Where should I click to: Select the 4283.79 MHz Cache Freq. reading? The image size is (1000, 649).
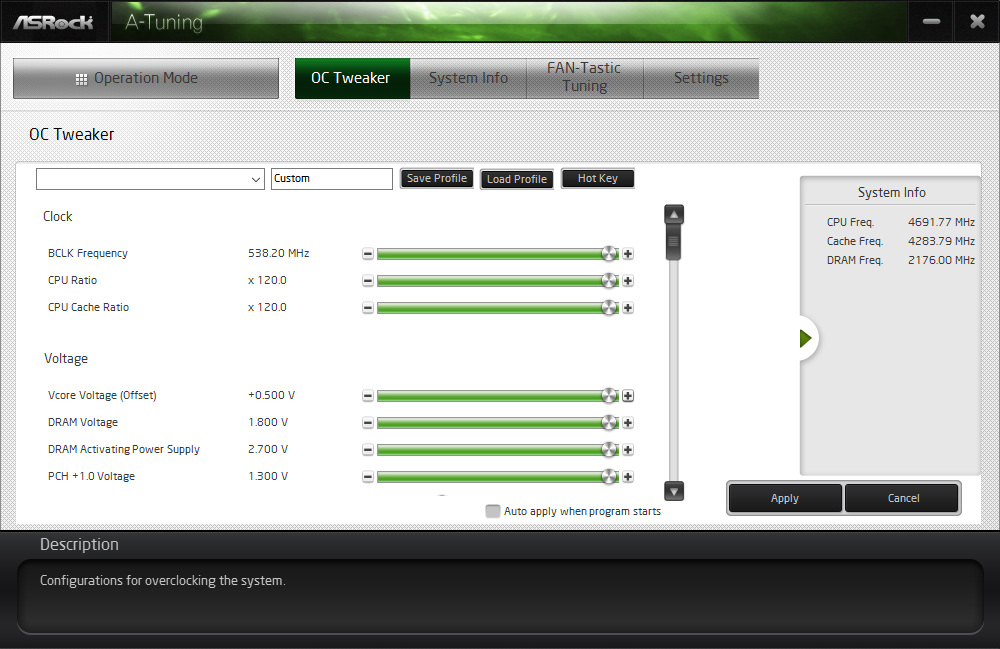click(941, 241)
